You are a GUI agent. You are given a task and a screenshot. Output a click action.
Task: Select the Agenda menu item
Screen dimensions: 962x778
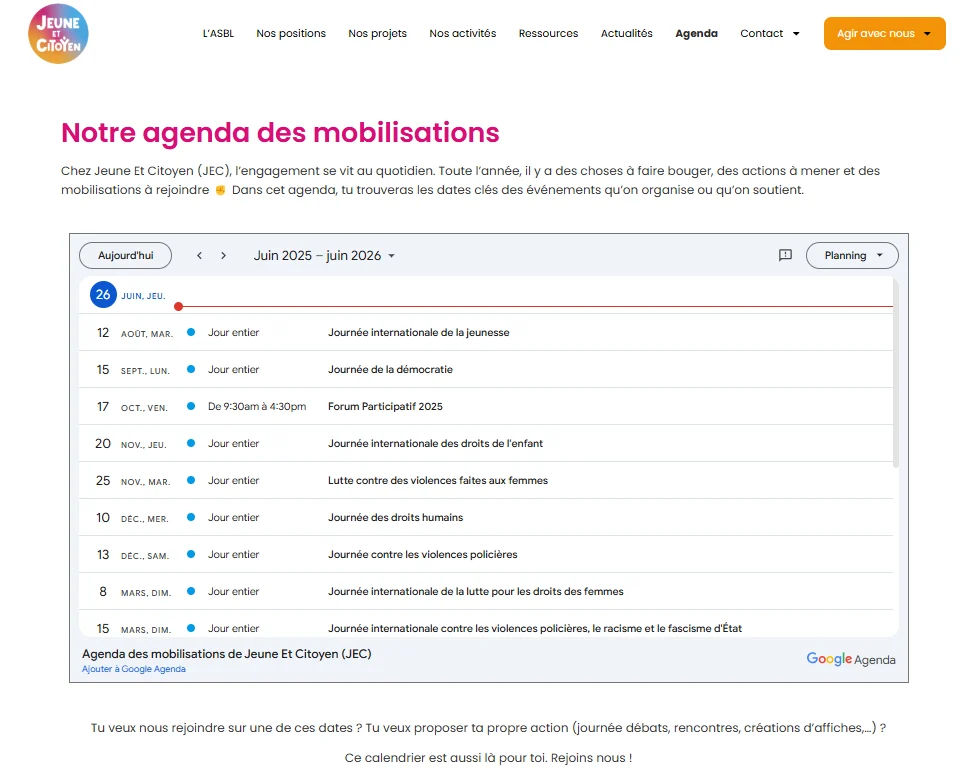click(x=696, y=33)
